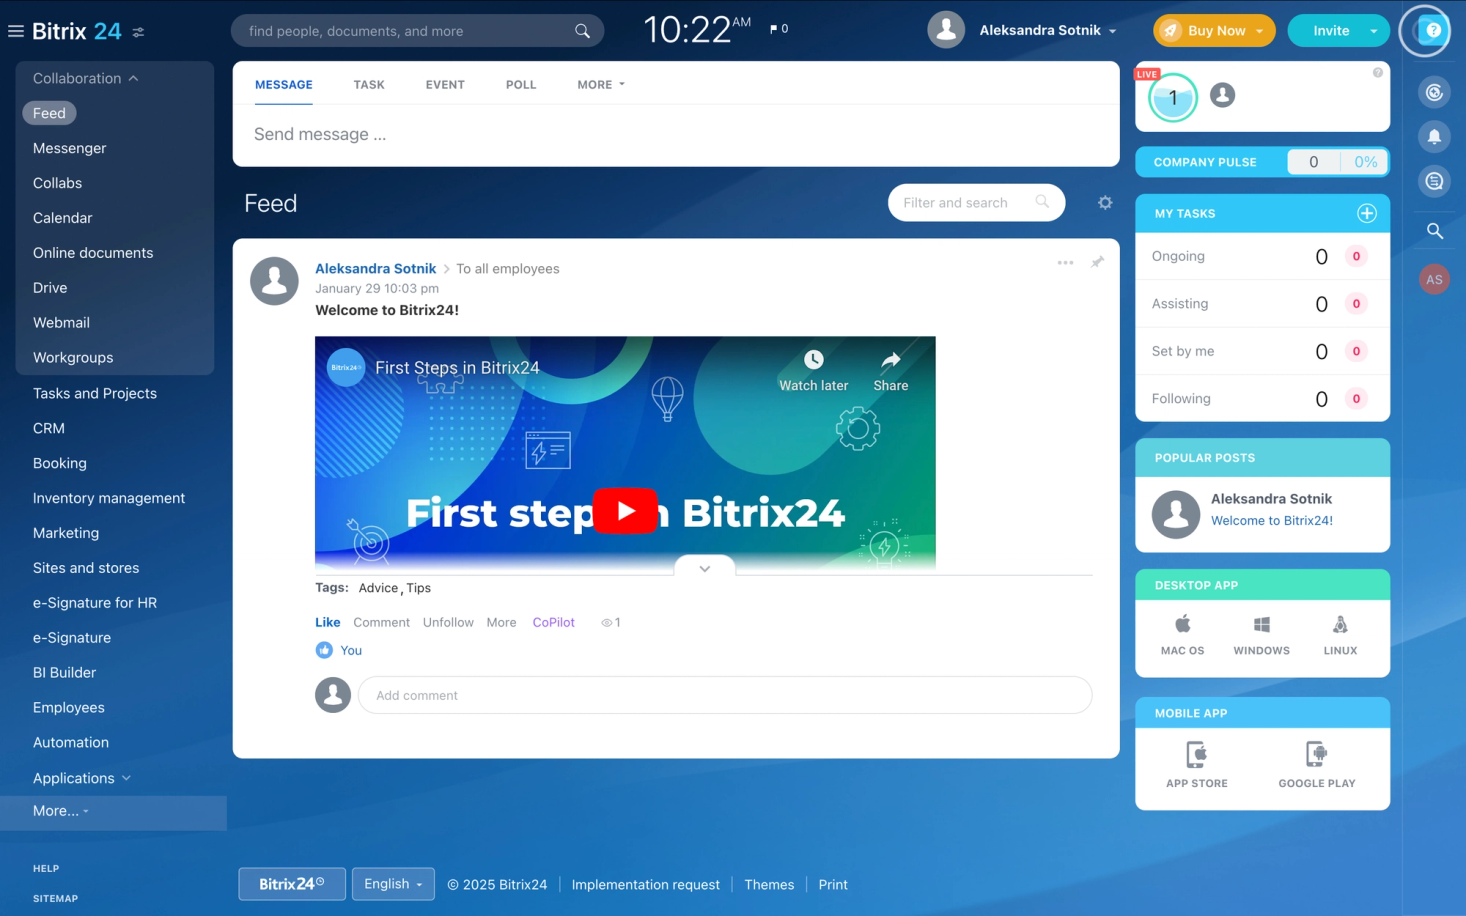Click the search icon in right rail
This screenshot has height=916, width=1466.
point(1434,231)
